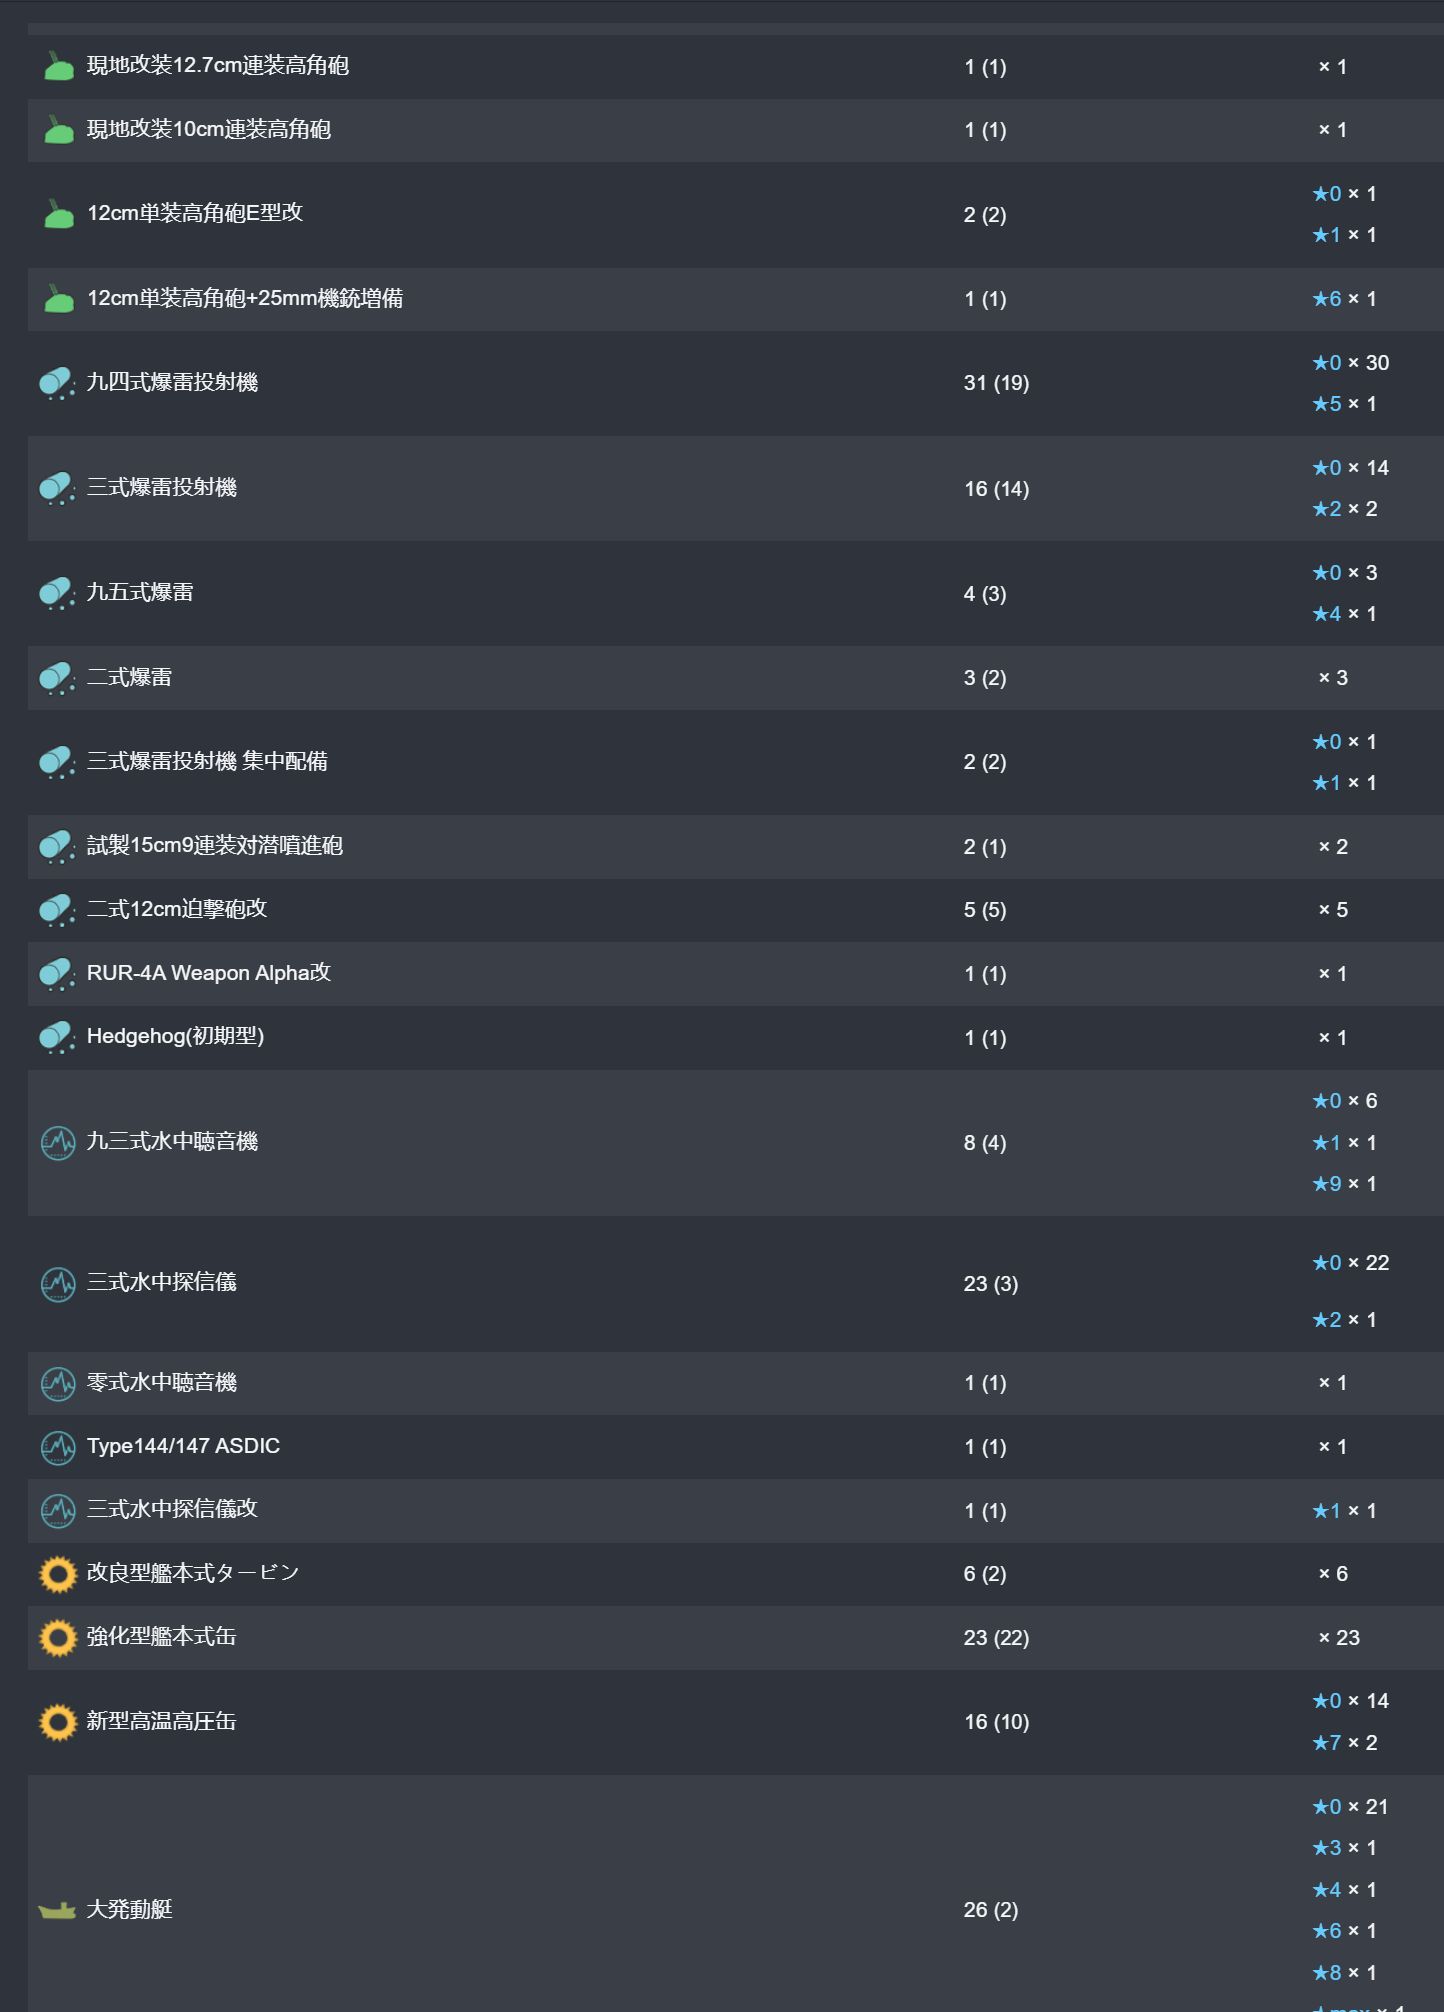Click the 23 (22) count for 強化型艦本式缶
The width and height of the screenshot is (1444, 2012).
pos(996,1638)
